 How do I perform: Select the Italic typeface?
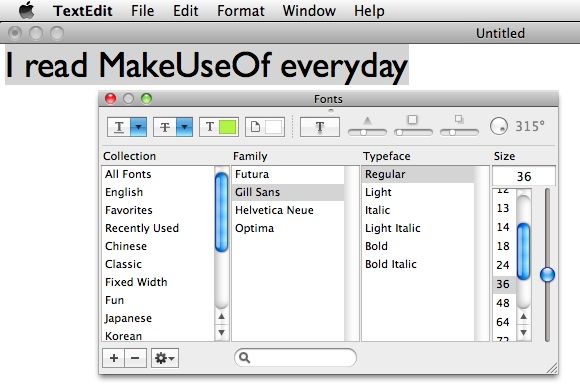418,210
